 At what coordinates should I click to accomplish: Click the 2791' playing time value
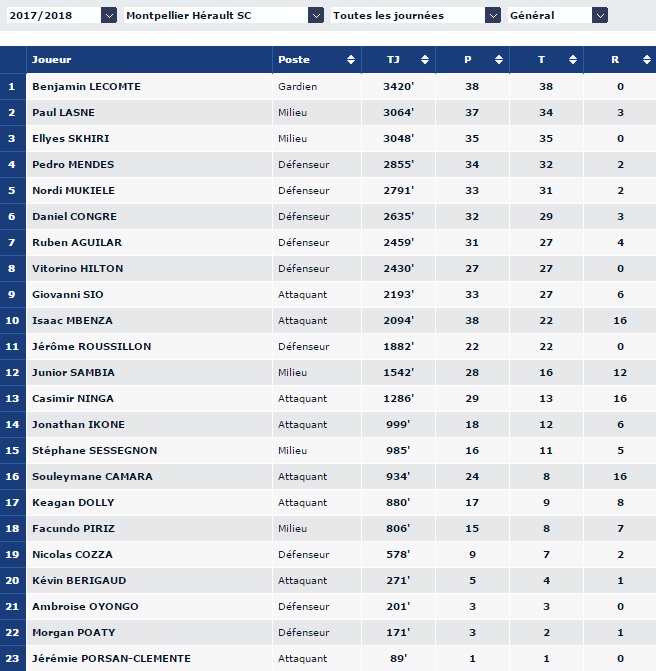[x=398, y=190]
